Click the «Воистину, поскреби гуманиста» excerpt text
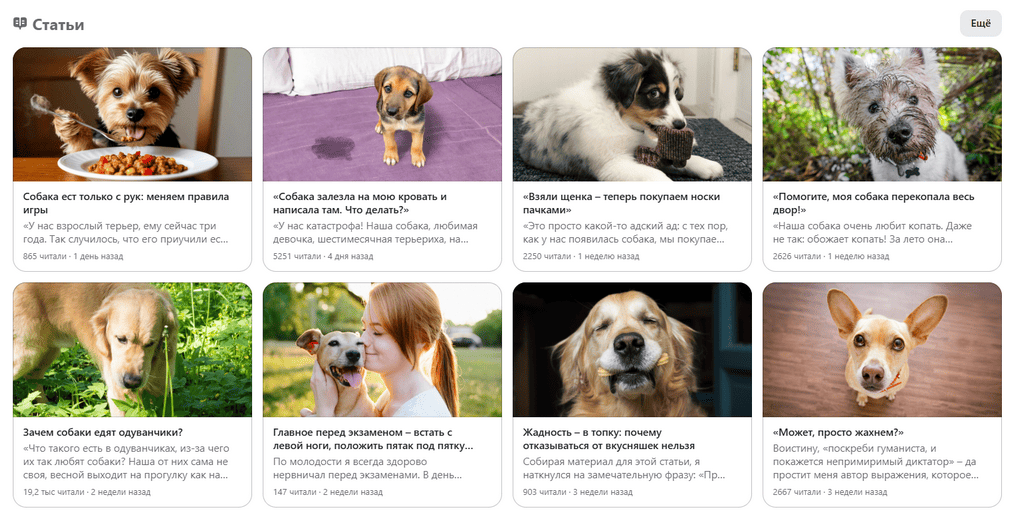This screenshot has height=515, width=1024. (876, 461)
